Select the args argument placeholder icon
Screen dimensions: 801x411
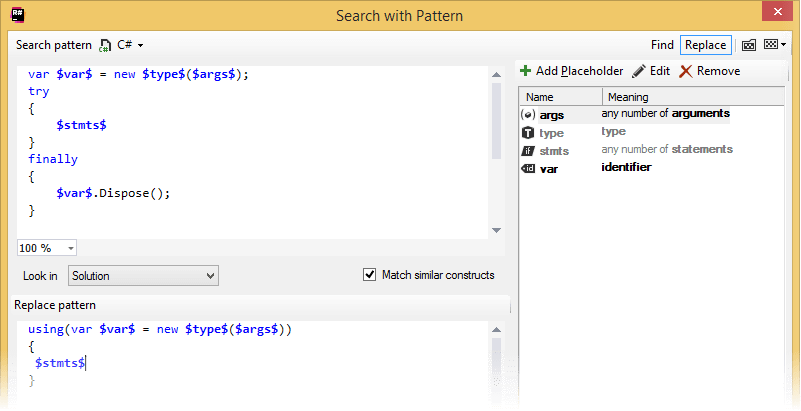[x=528, y=115]
